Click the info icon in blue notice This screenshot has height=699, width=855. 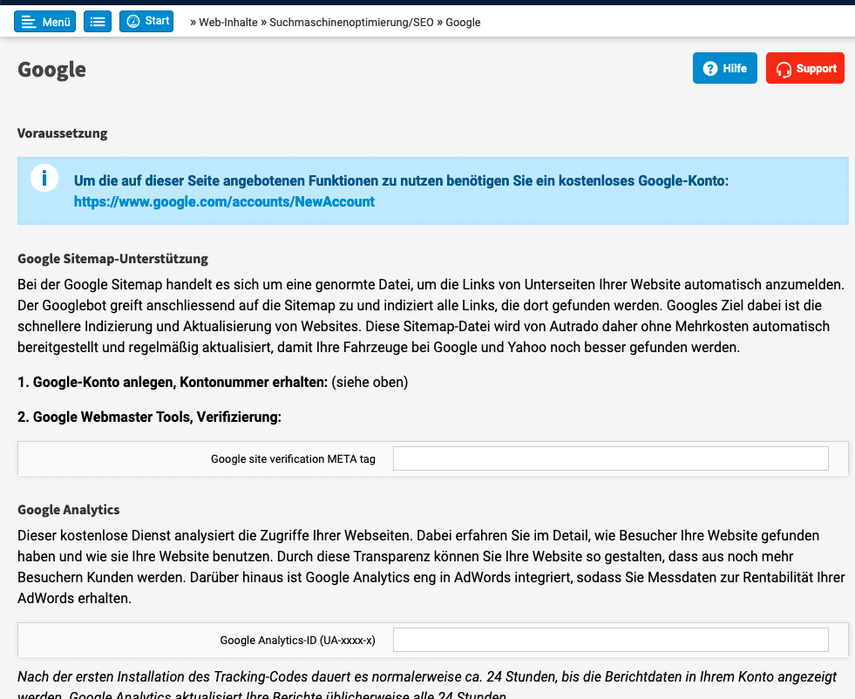click(44, 179)
